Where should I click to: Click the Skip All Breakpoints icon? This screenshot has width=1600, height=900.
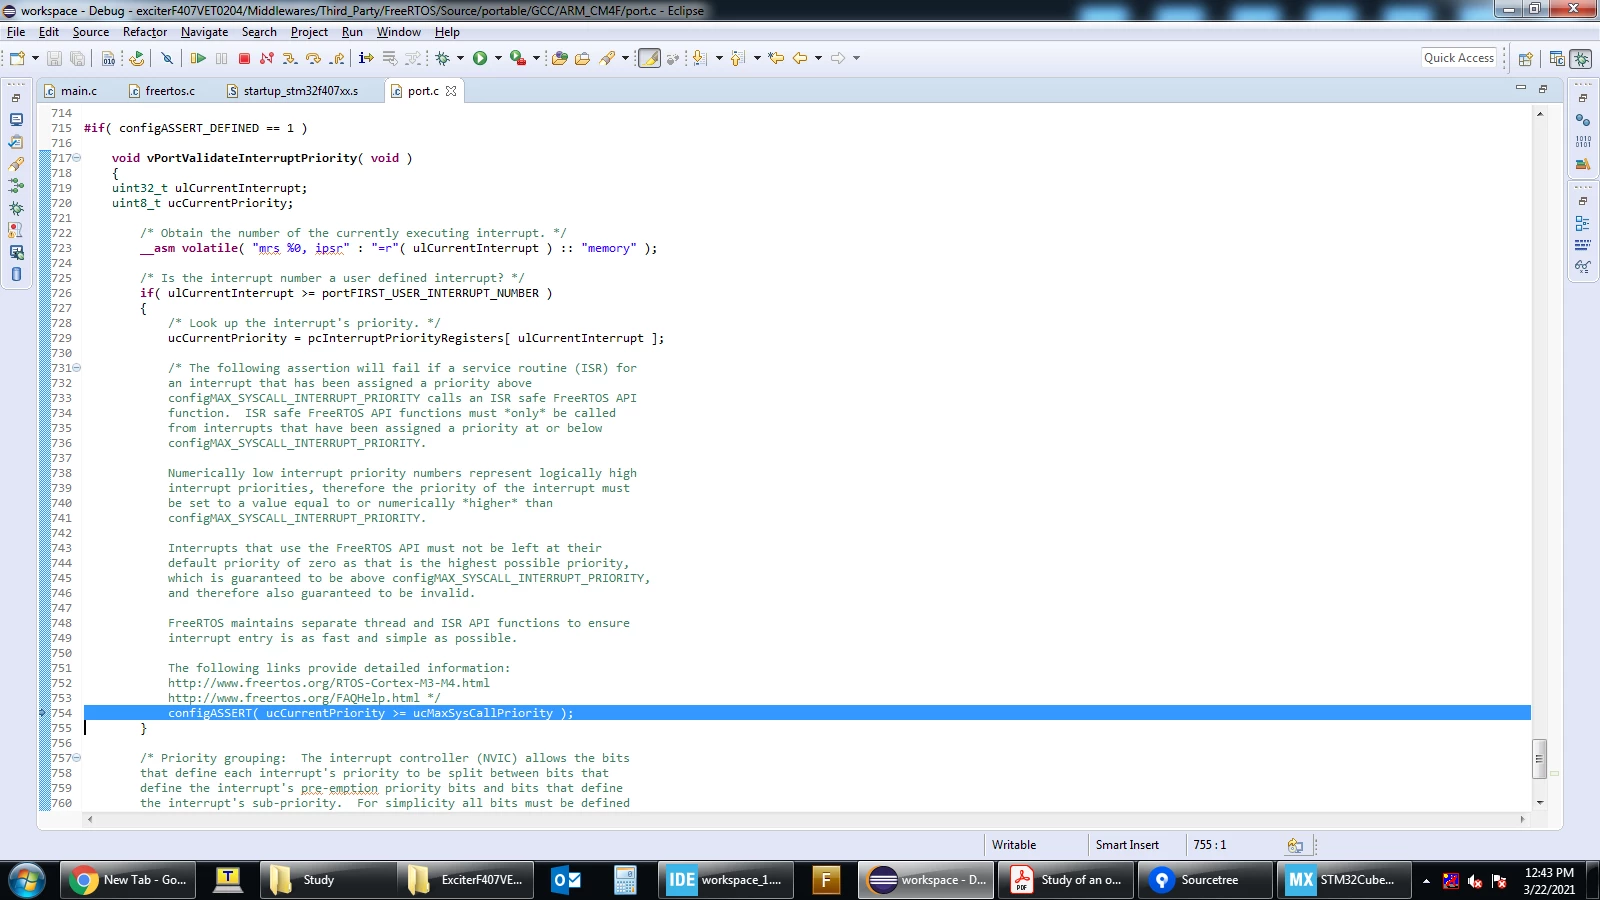point(167,58)
